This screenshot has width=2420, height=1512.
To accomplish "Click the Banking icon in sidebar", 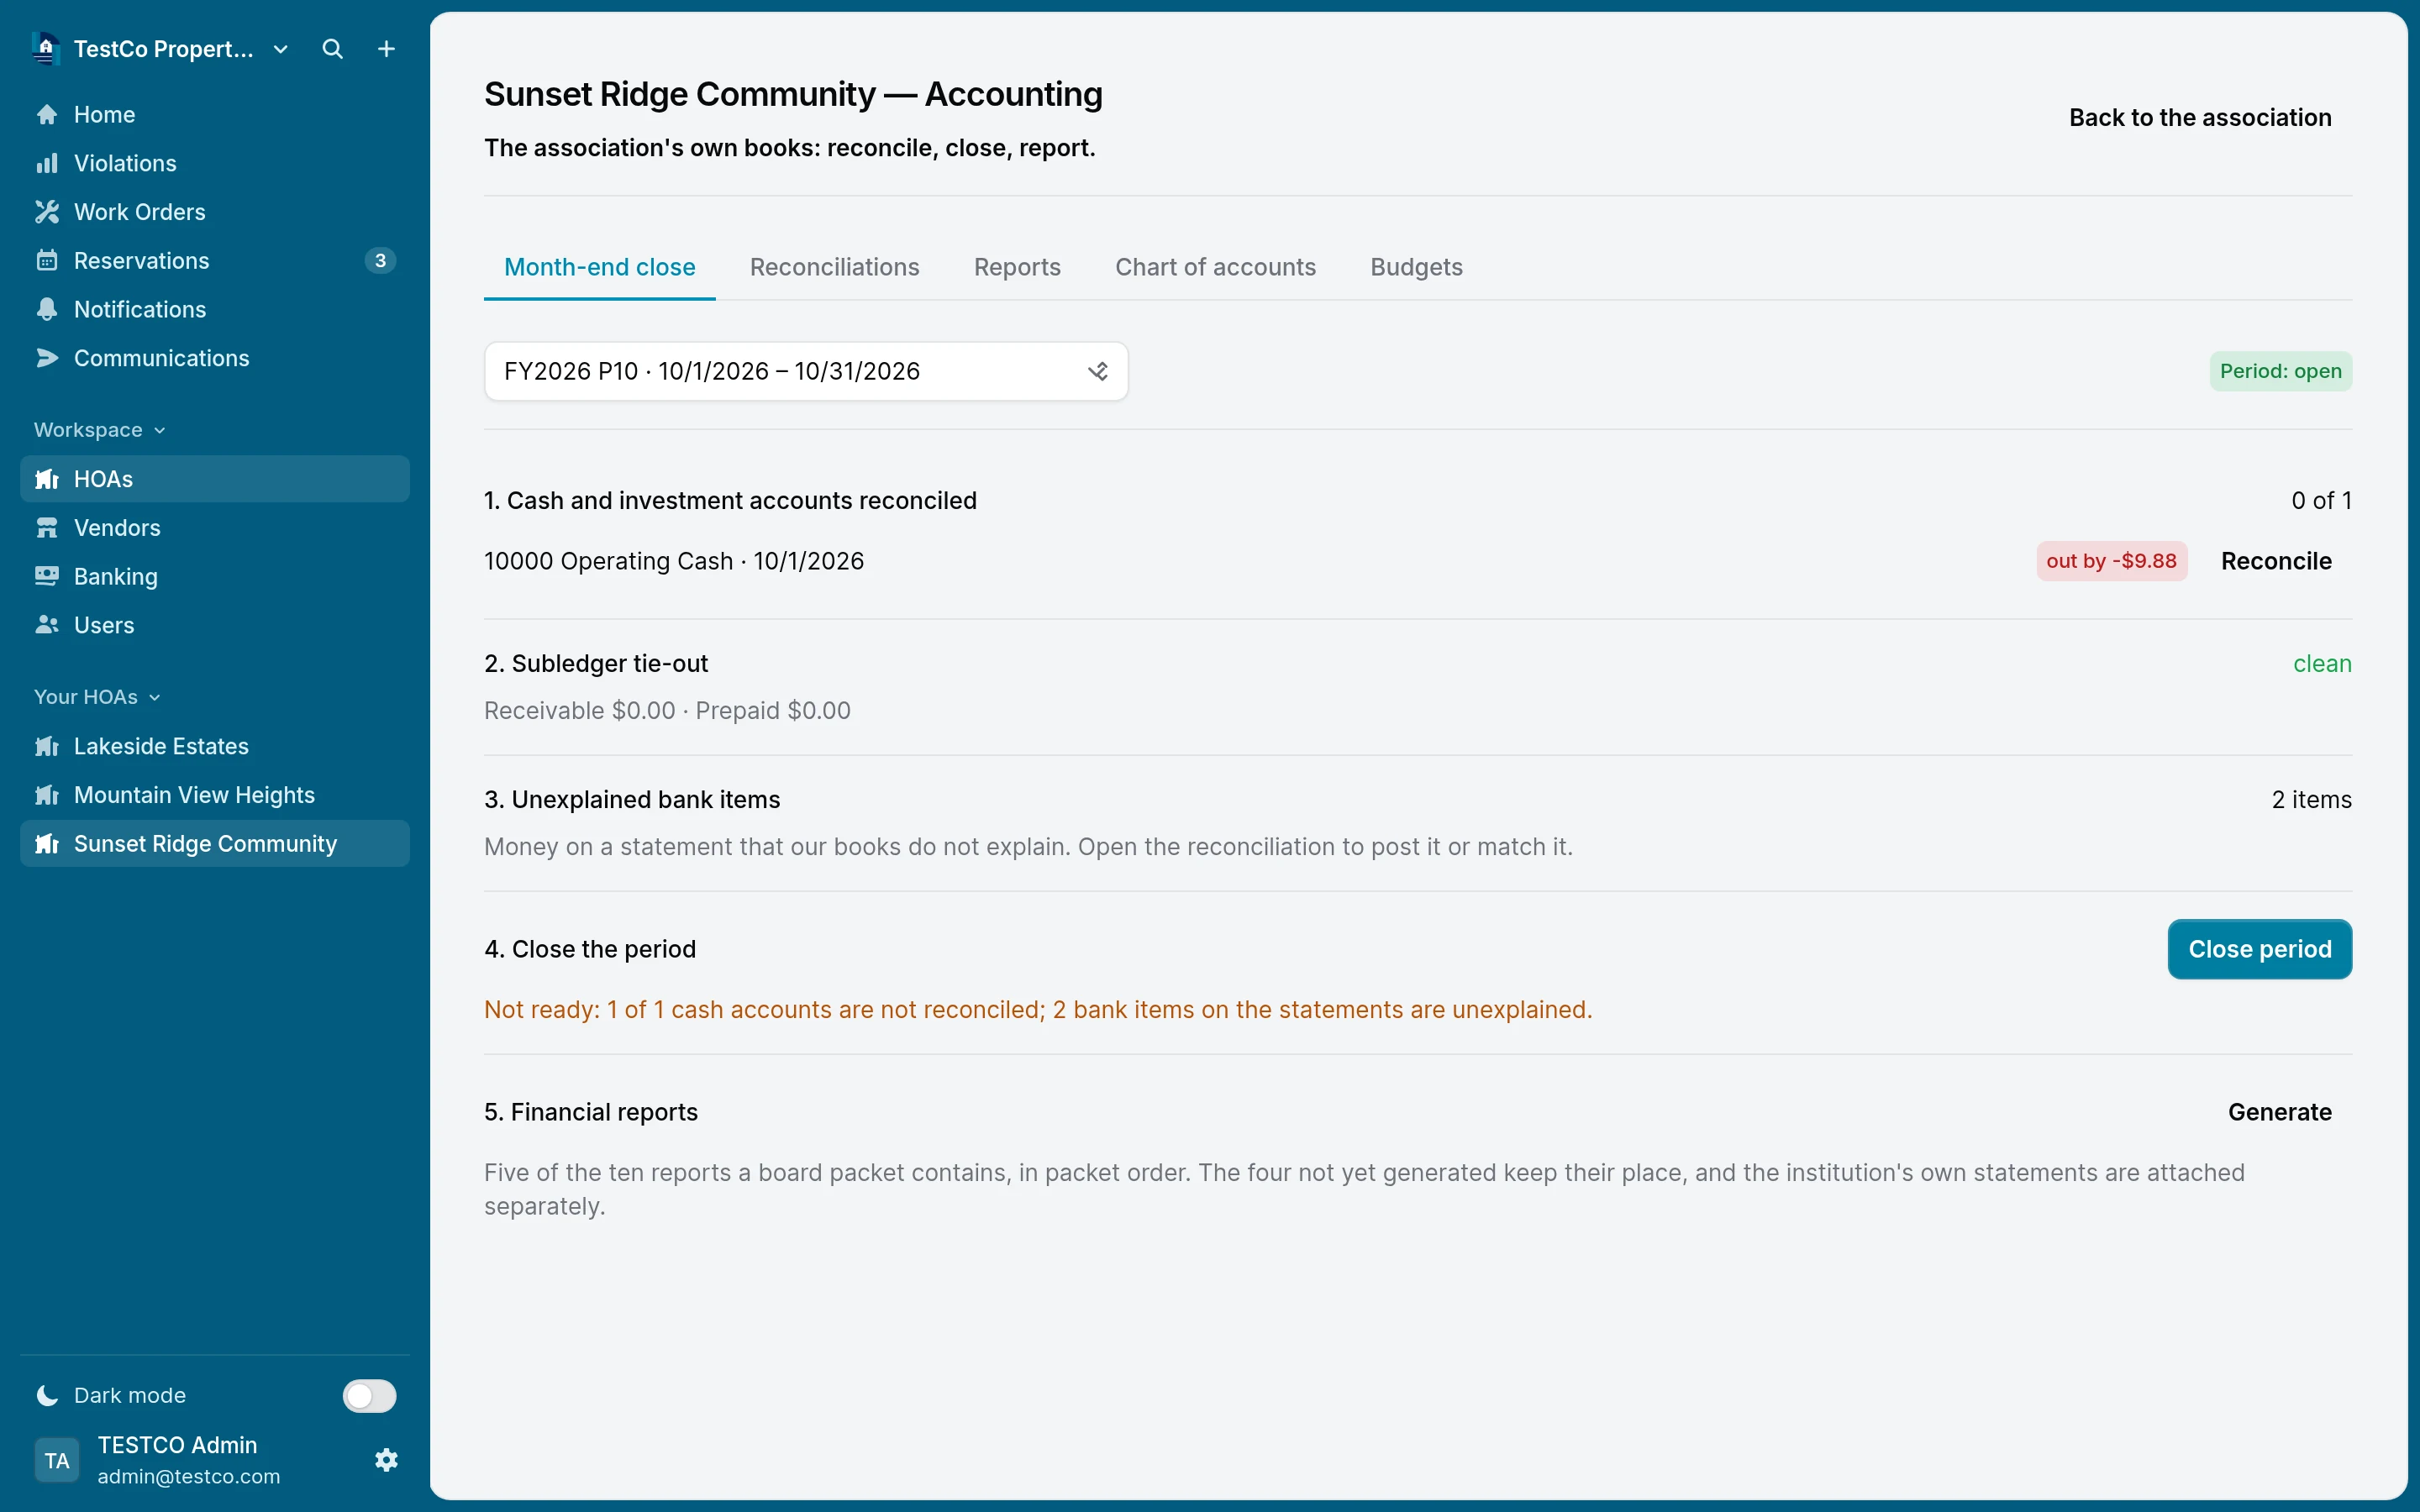I will (x=47, y=576).
